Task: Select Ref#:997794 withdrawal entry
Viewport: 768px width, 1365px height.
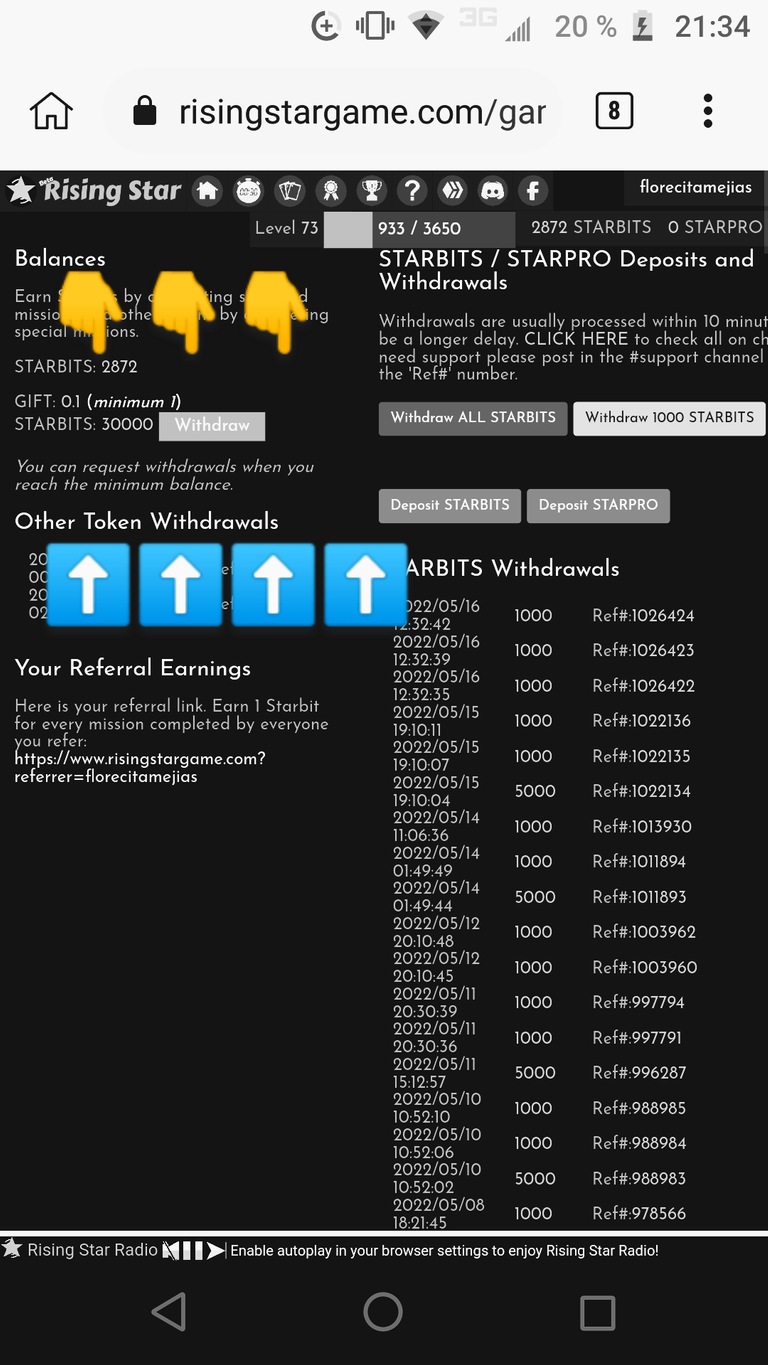Action: click(x=638, y=1003)
